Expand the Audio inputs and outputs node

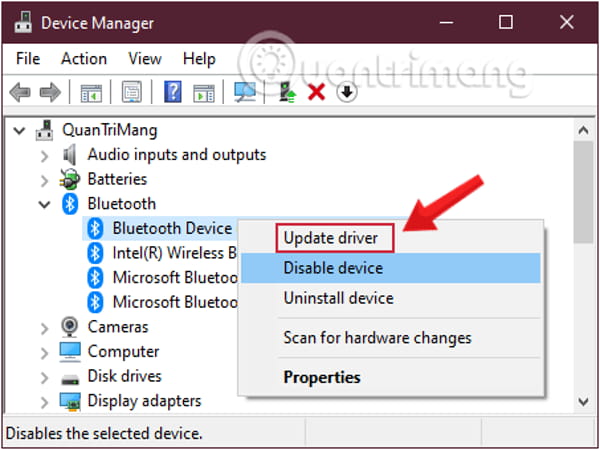44,156
